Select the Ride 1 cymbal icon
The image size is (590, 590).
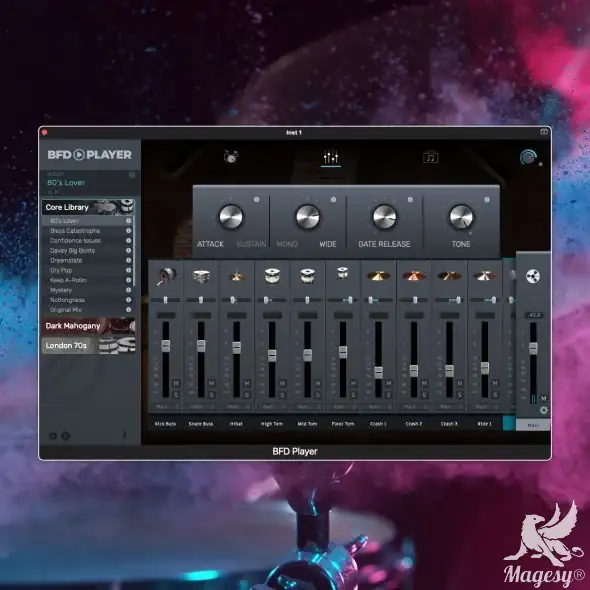pos(485,276)
